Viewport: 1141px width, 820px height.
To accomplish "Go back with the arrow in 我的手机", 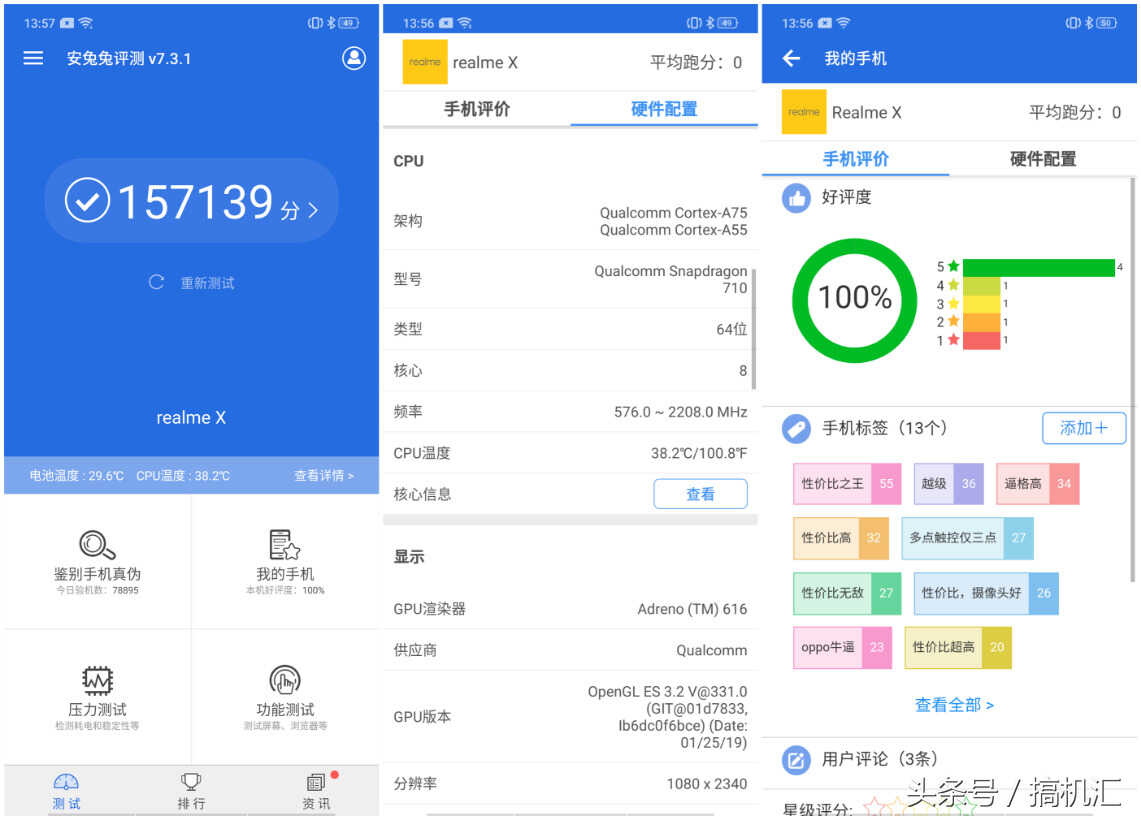I will (791, 58).
